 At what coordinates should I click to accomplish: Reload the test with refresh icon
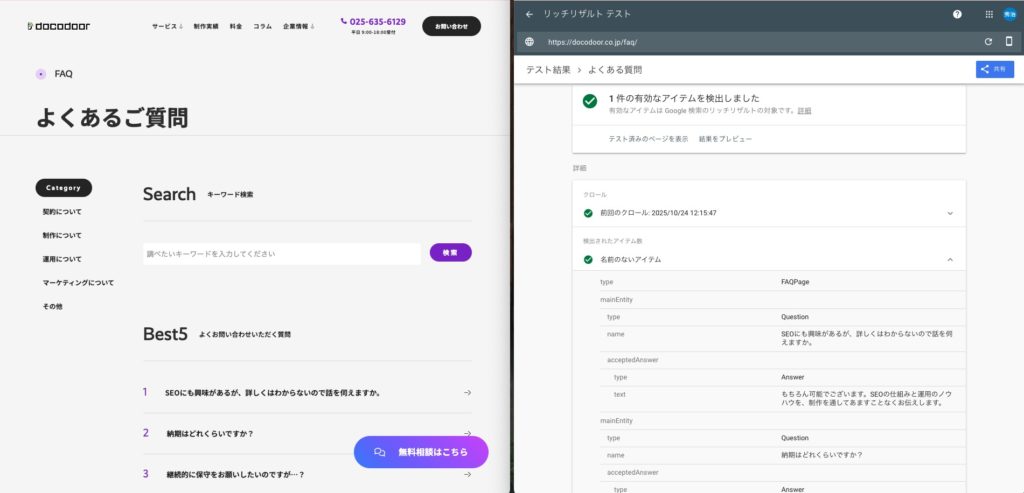coord(988,42)
